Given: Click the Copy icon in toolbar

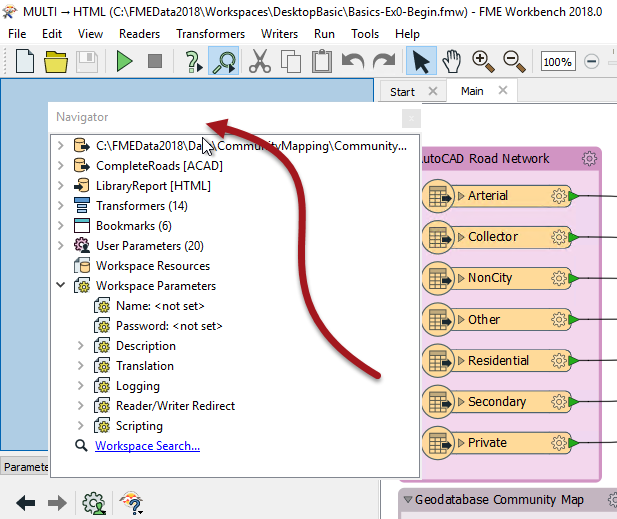Looking at the screenshot, I should (291, 61).
